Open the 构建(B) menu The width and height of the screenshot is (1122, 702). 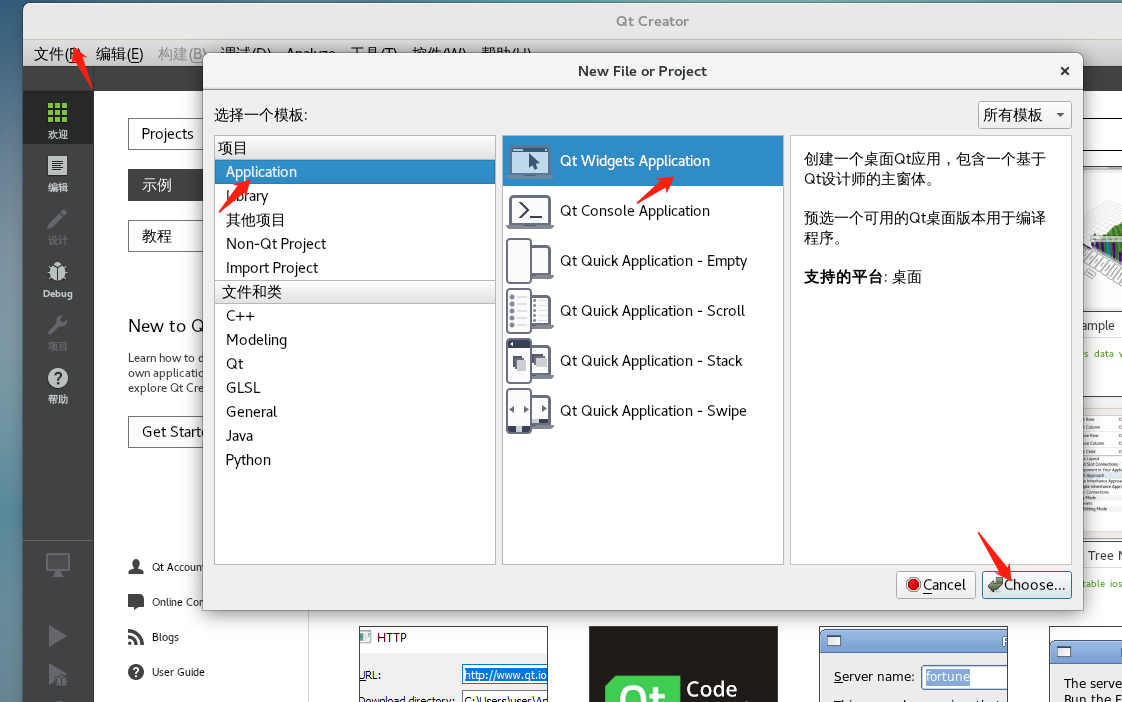pos(181,54)
